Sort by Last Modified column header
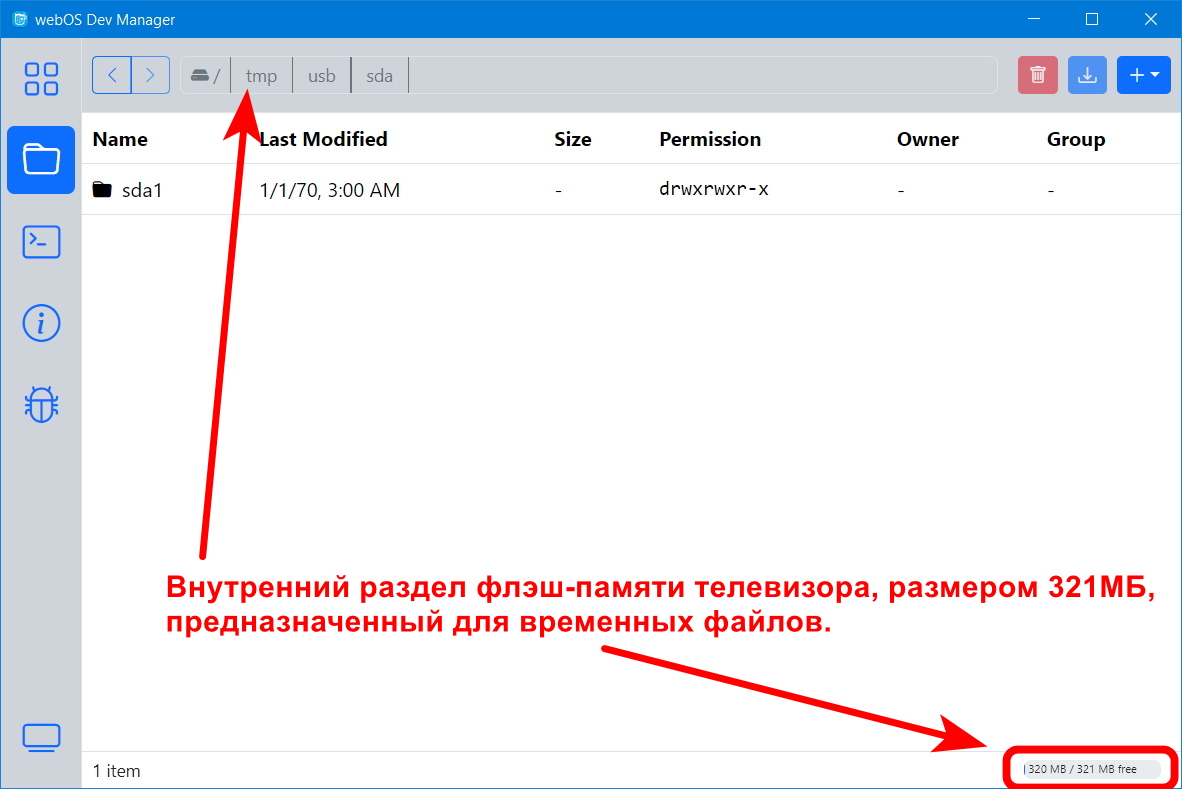The height and width of the screenshot is (789, 1182). click(x=323, y=139)
